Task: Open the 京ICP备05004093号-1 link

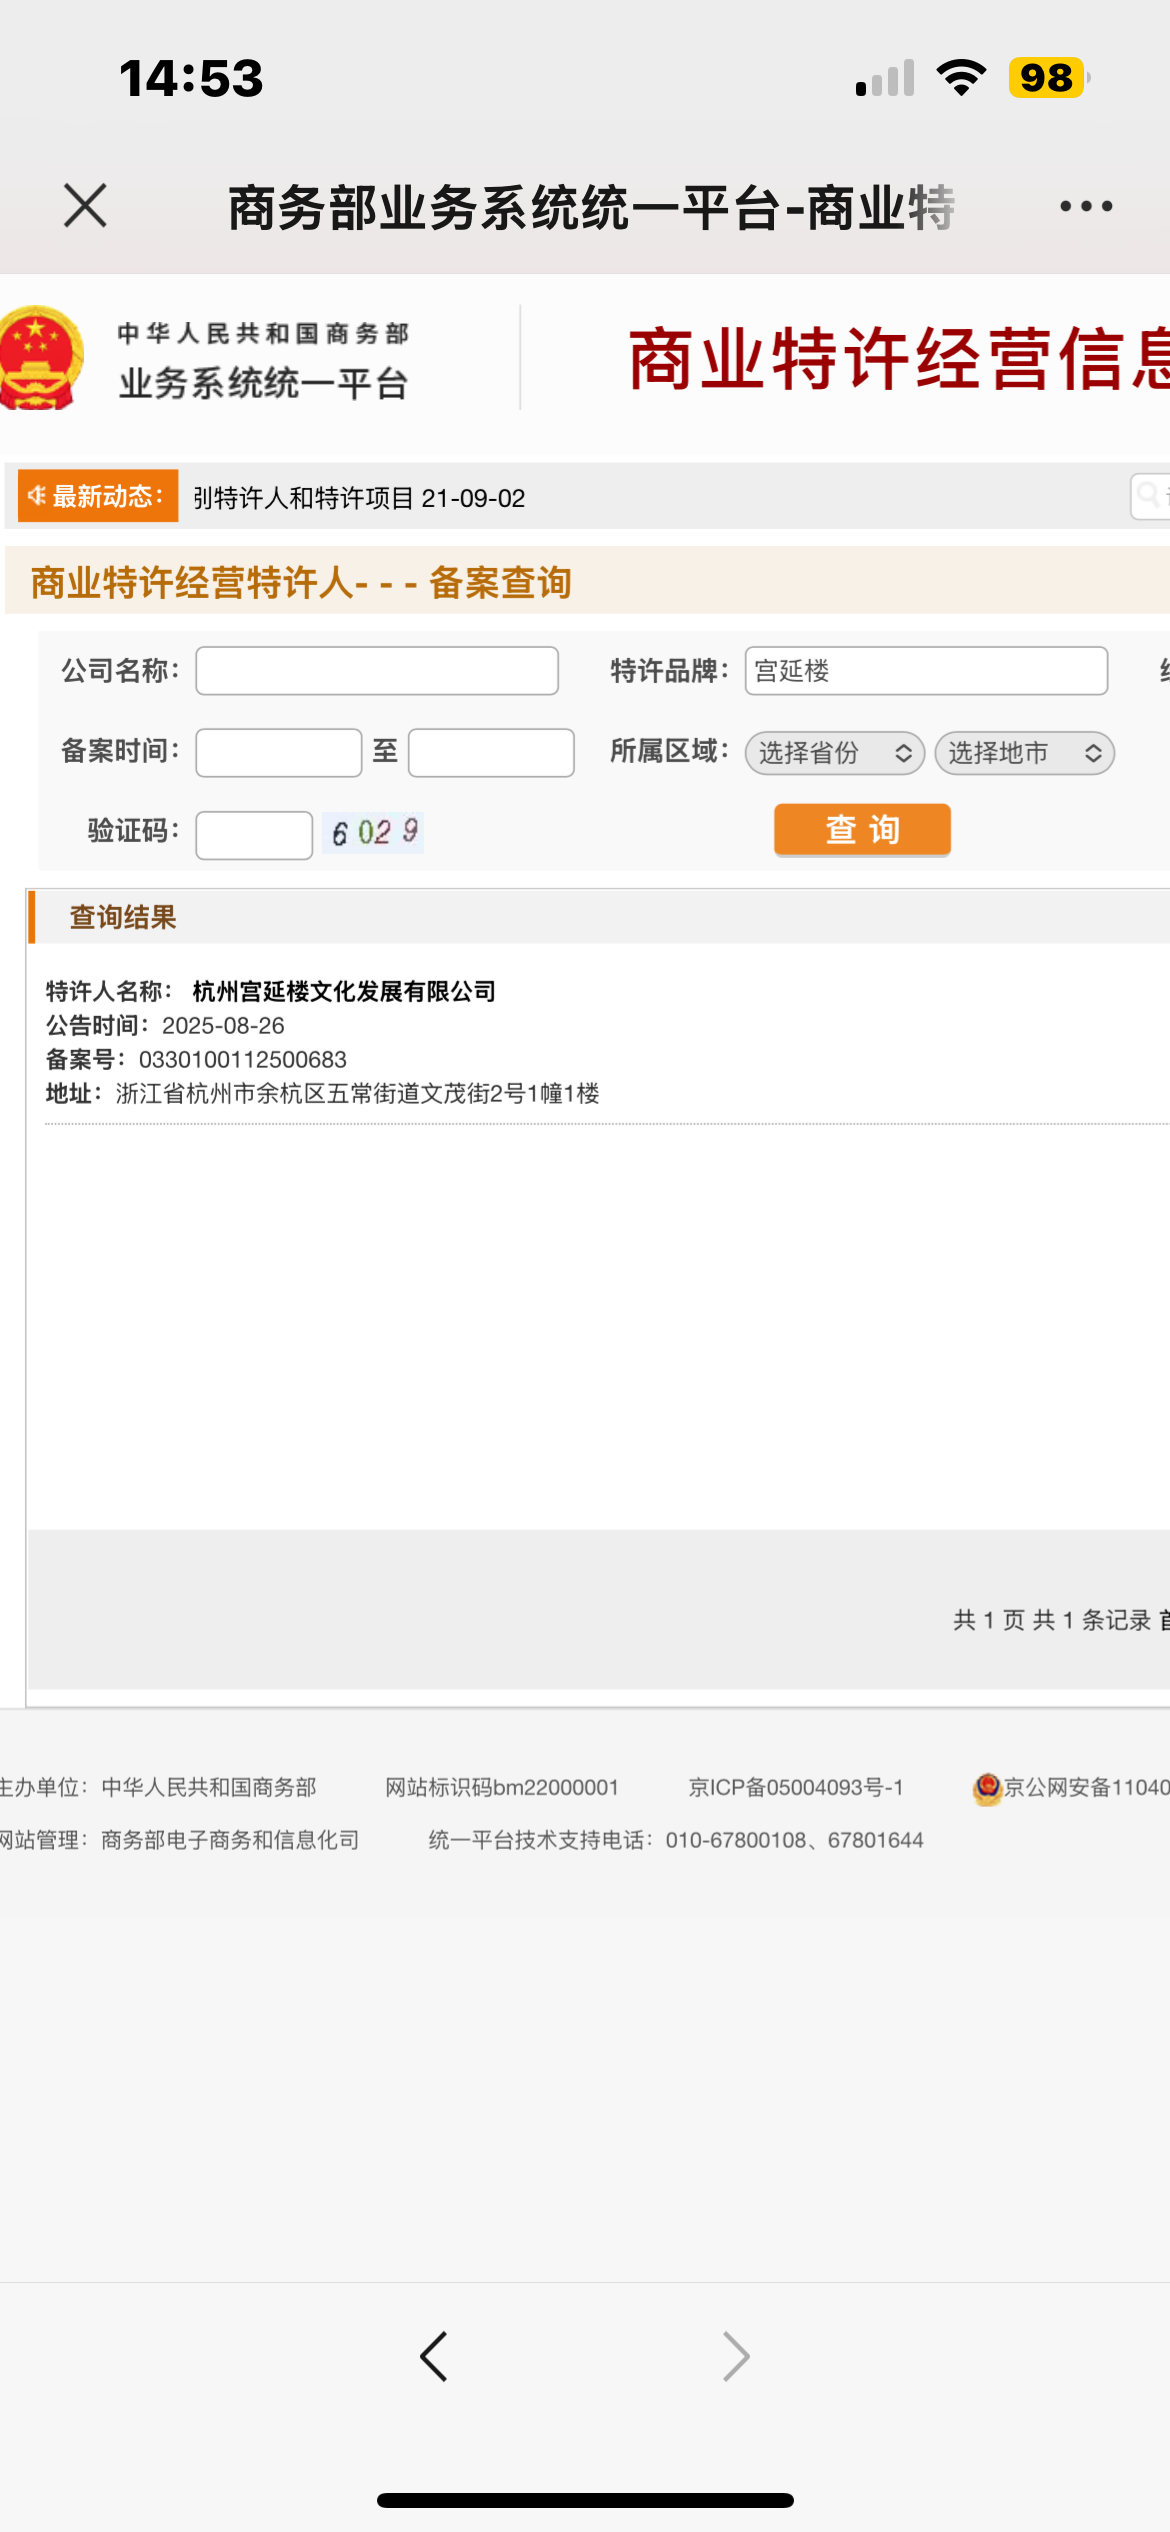Action: pos(795,1788)
